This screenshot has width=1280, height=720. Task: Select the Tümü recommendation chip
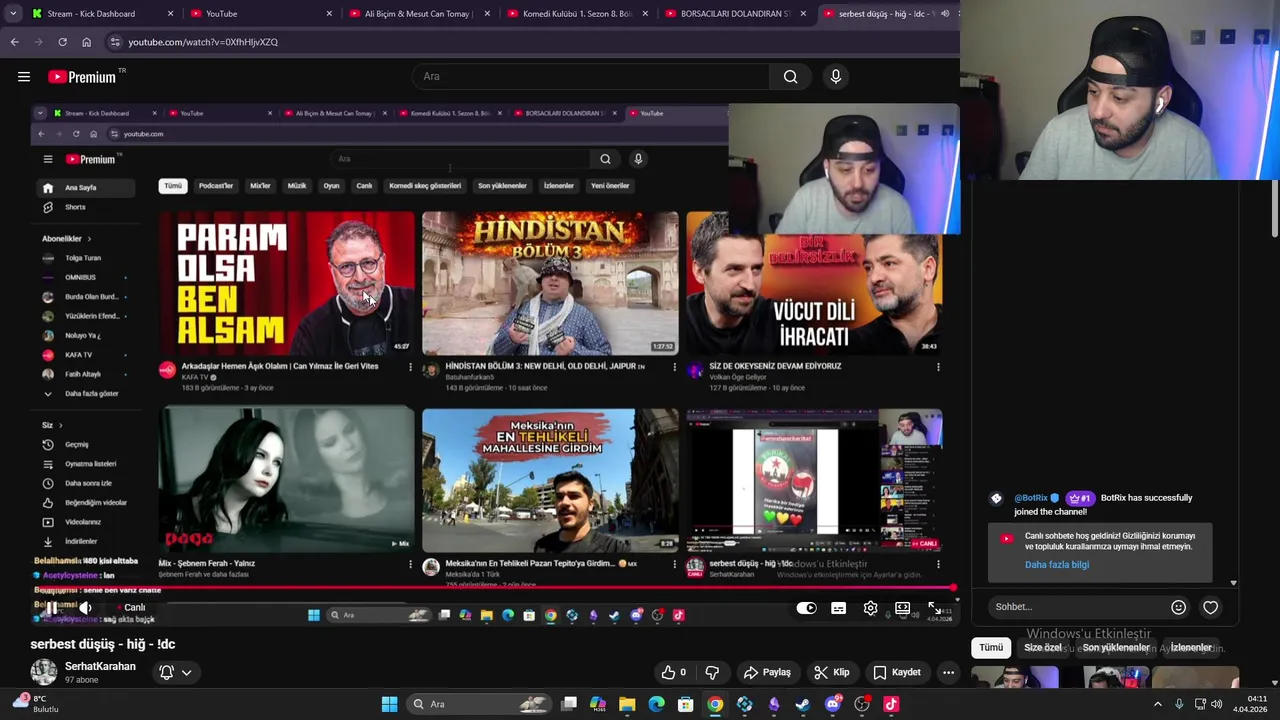[x=991, y=647]
